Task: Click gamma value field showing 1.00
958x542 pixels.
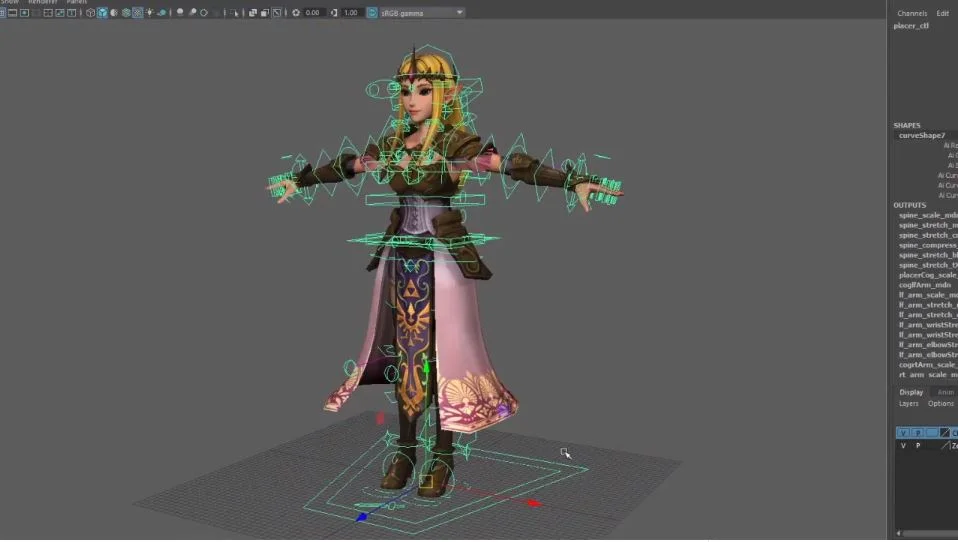Action: (x=352, y=13)
